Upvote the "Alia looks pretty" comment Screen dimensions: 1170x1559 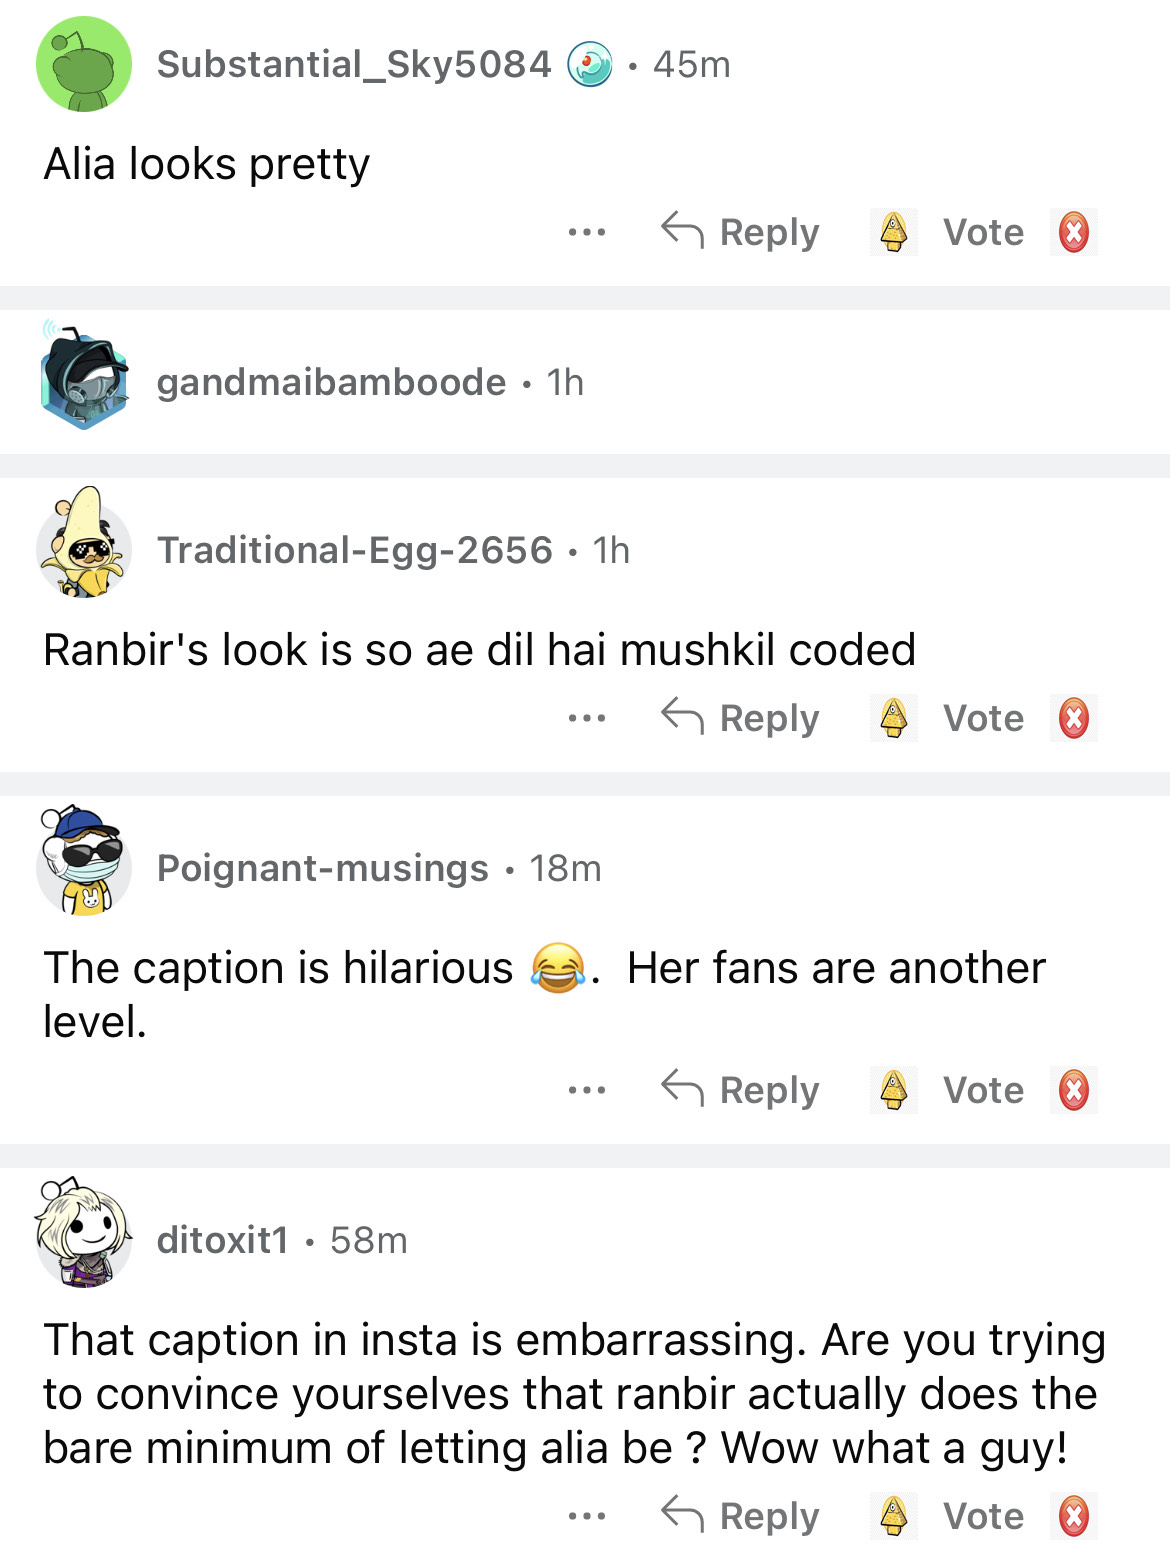tap(893, 232)
